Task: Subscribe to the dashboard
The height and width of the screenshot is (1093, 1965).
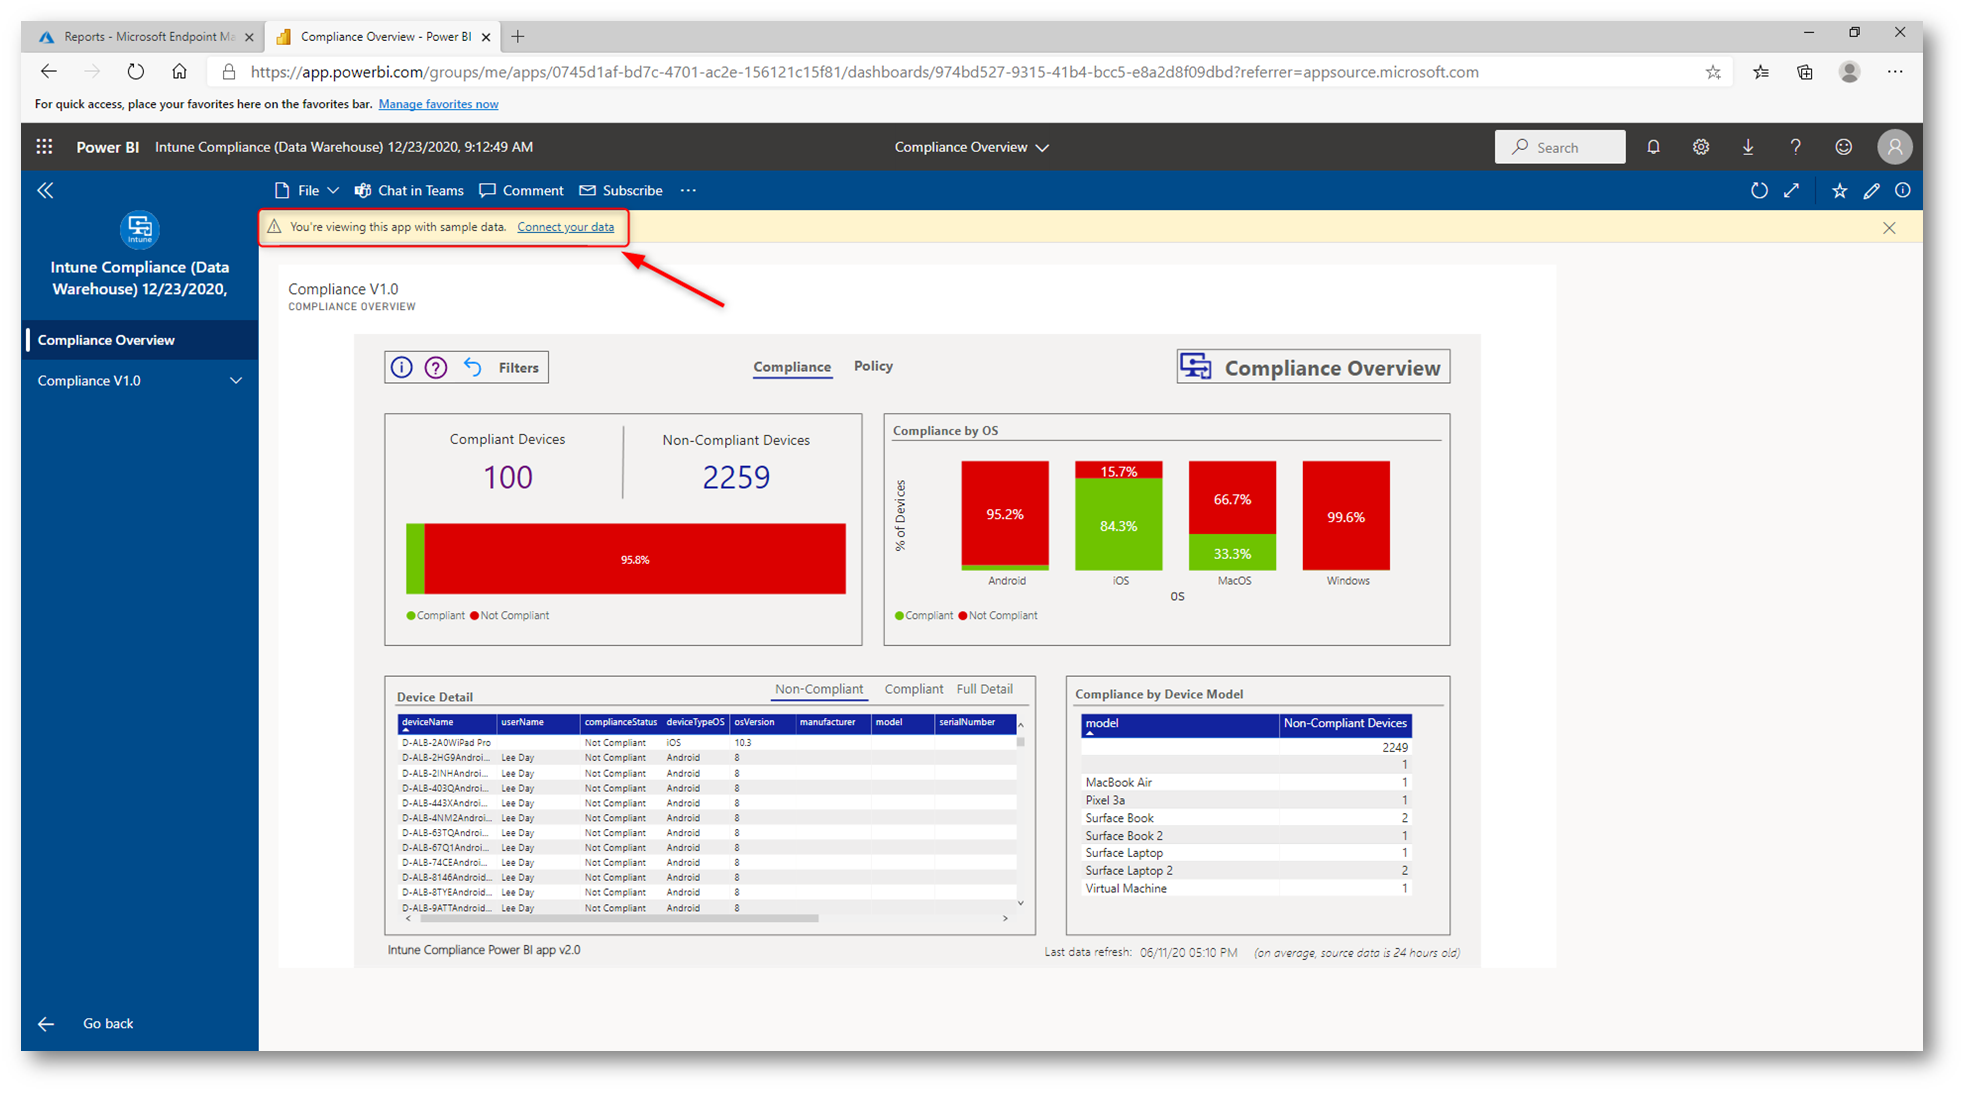Action: point(620,190)
